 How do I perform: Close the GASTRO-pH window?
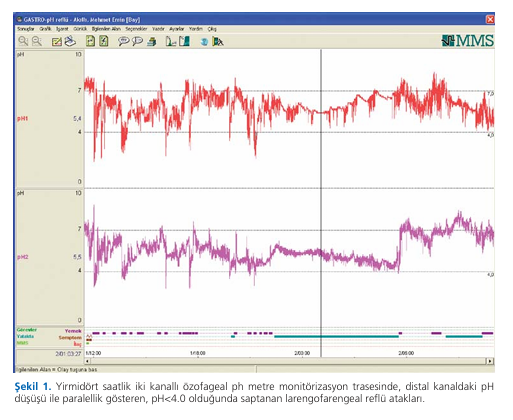[490, 19]
